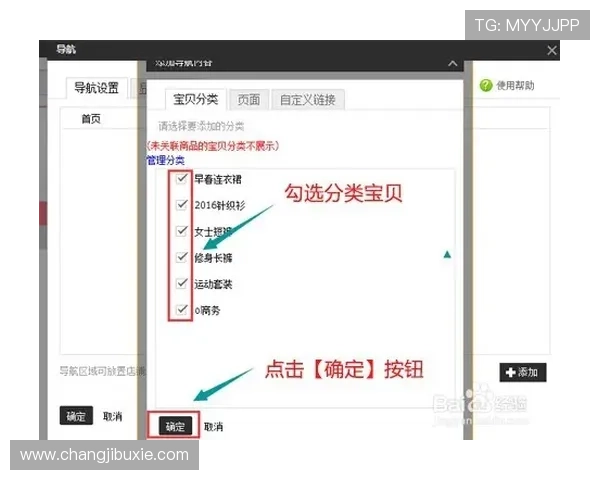Click the 早春连衣裙 label text

coord(218,179)
